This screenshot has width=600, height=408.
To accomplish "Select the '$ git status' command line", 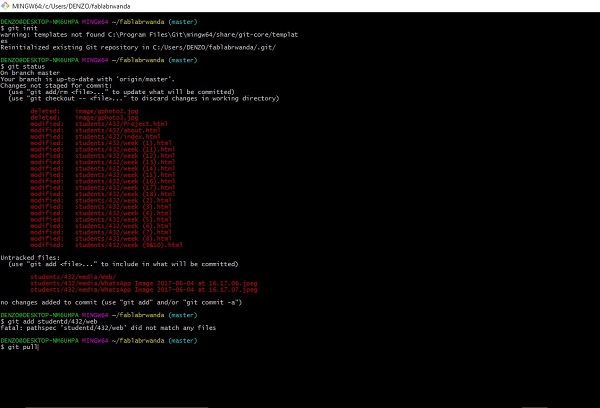I will click(23, 67).
